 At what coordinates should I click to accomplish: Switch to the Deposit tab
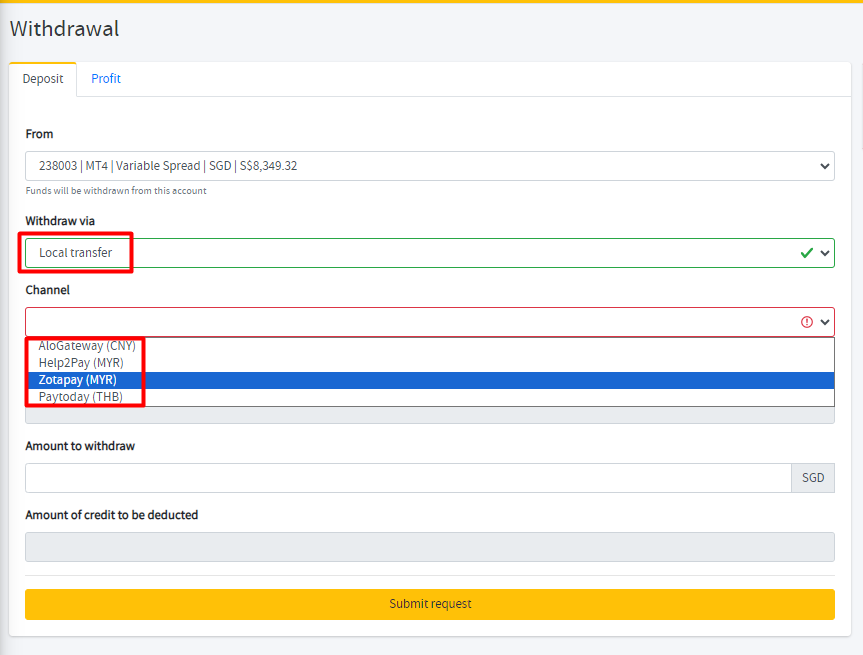[43, 79]
